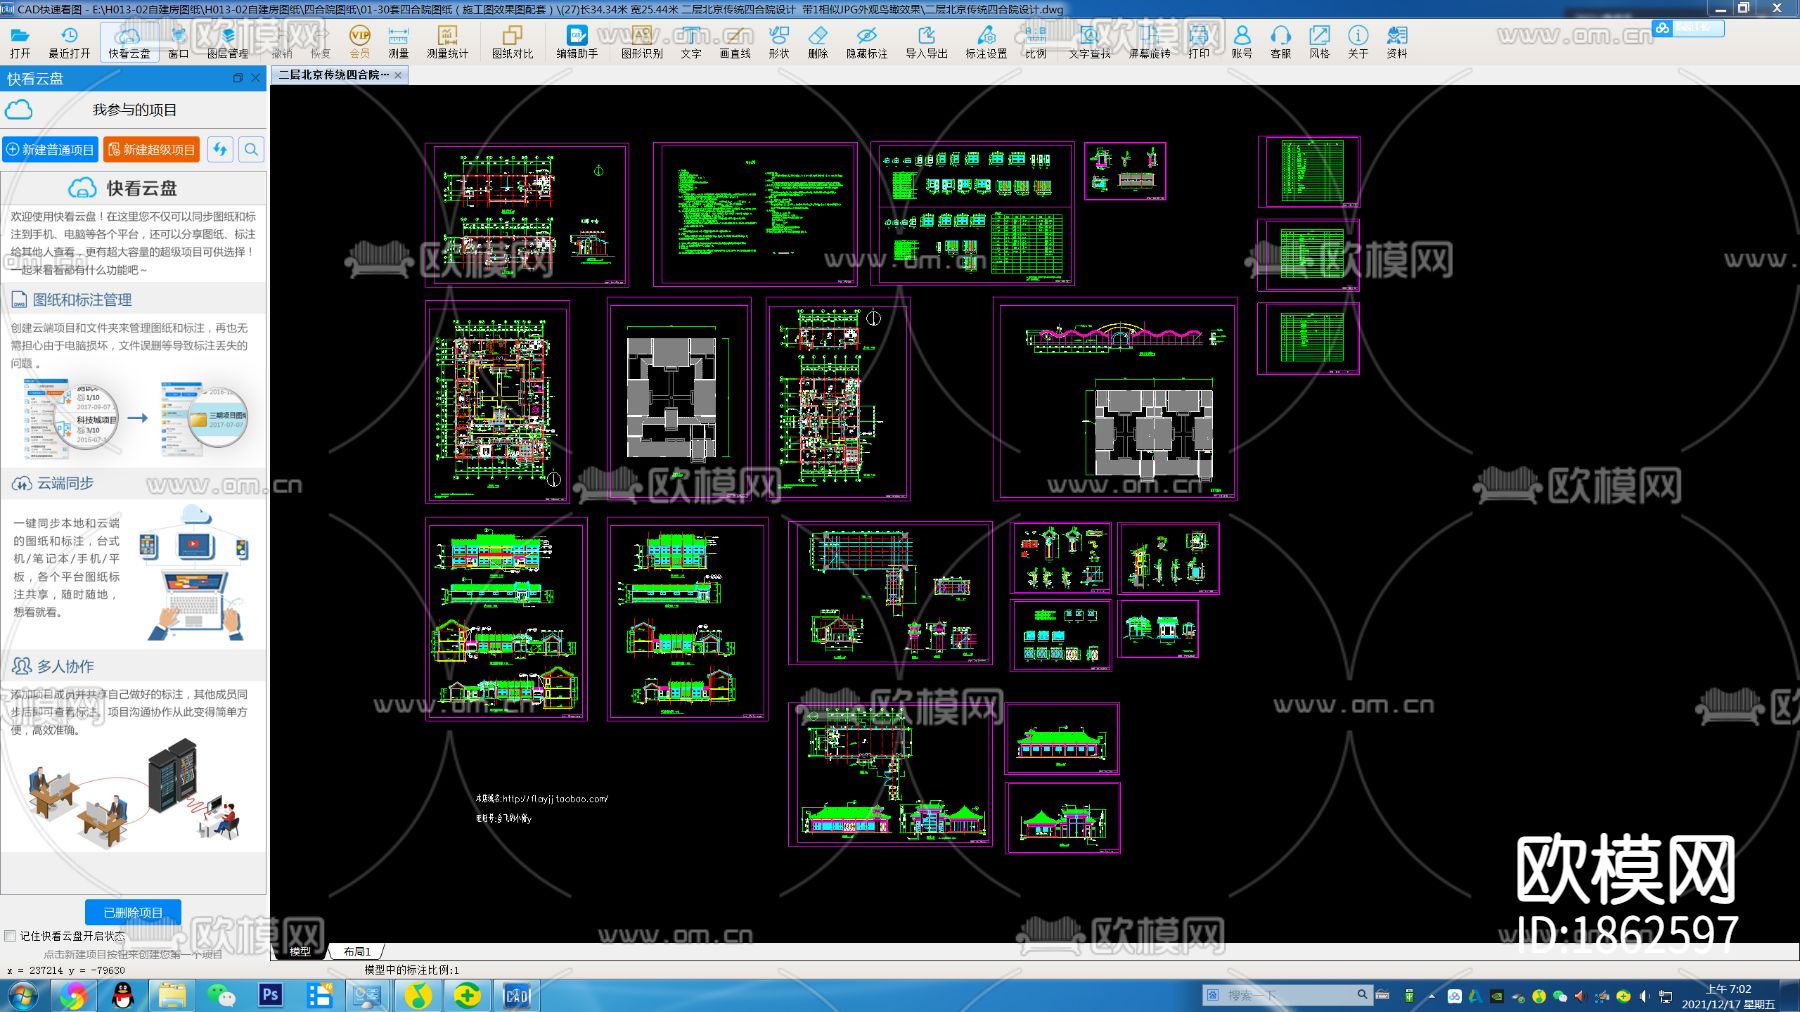Click the 我参与的项目 heading
The width and height of the screenshot is (1800, 1012).
(x=135, y=110)
